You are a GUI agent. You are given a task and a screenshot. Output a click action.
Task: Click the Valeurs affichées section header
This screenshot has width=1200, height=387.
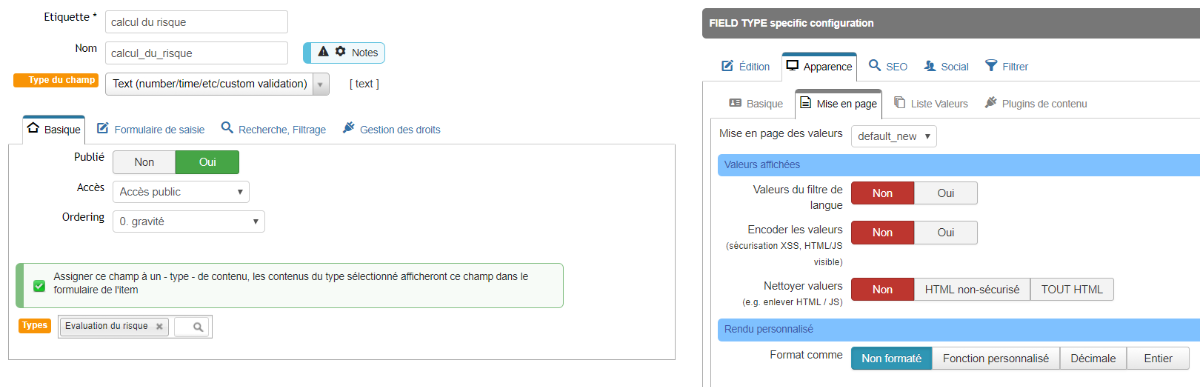(959, 164)
